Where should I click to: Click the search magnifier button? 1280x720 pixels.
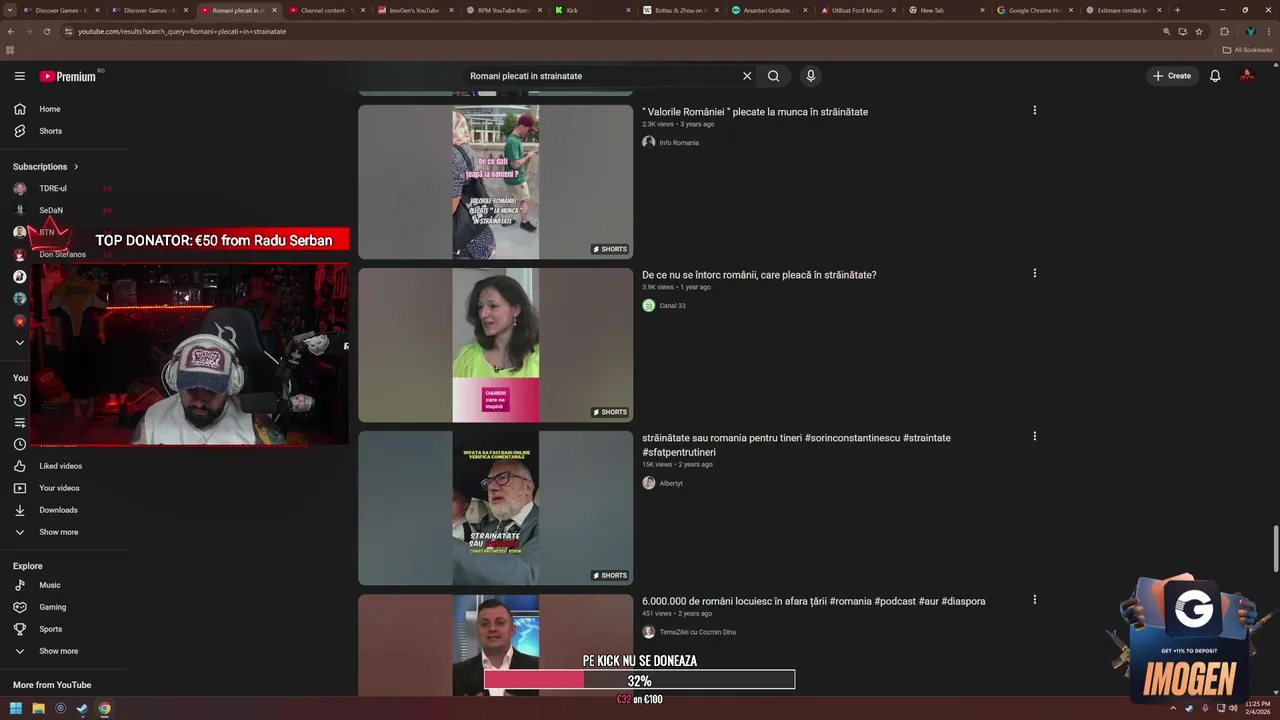tap(773, 76)
